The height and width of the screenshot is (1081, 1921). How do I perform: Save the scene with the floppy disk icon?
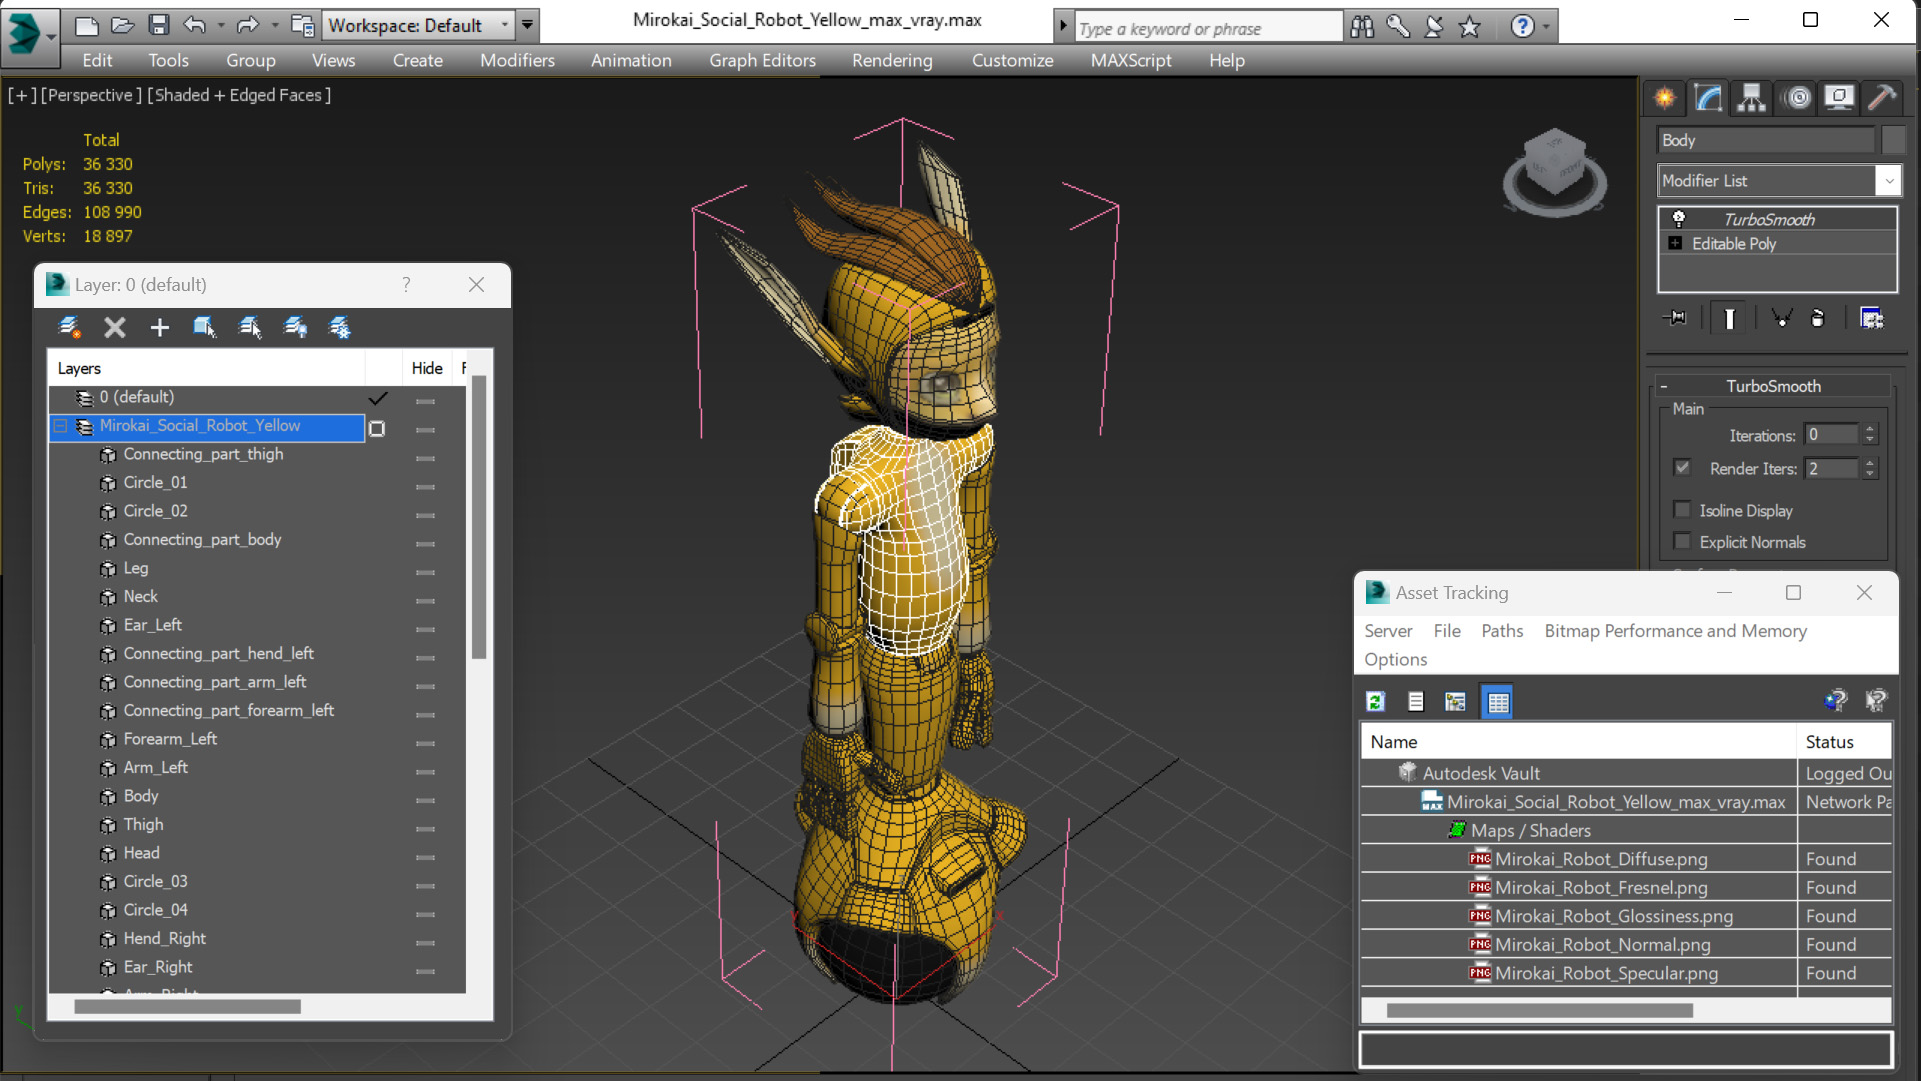tap(158, 25)
